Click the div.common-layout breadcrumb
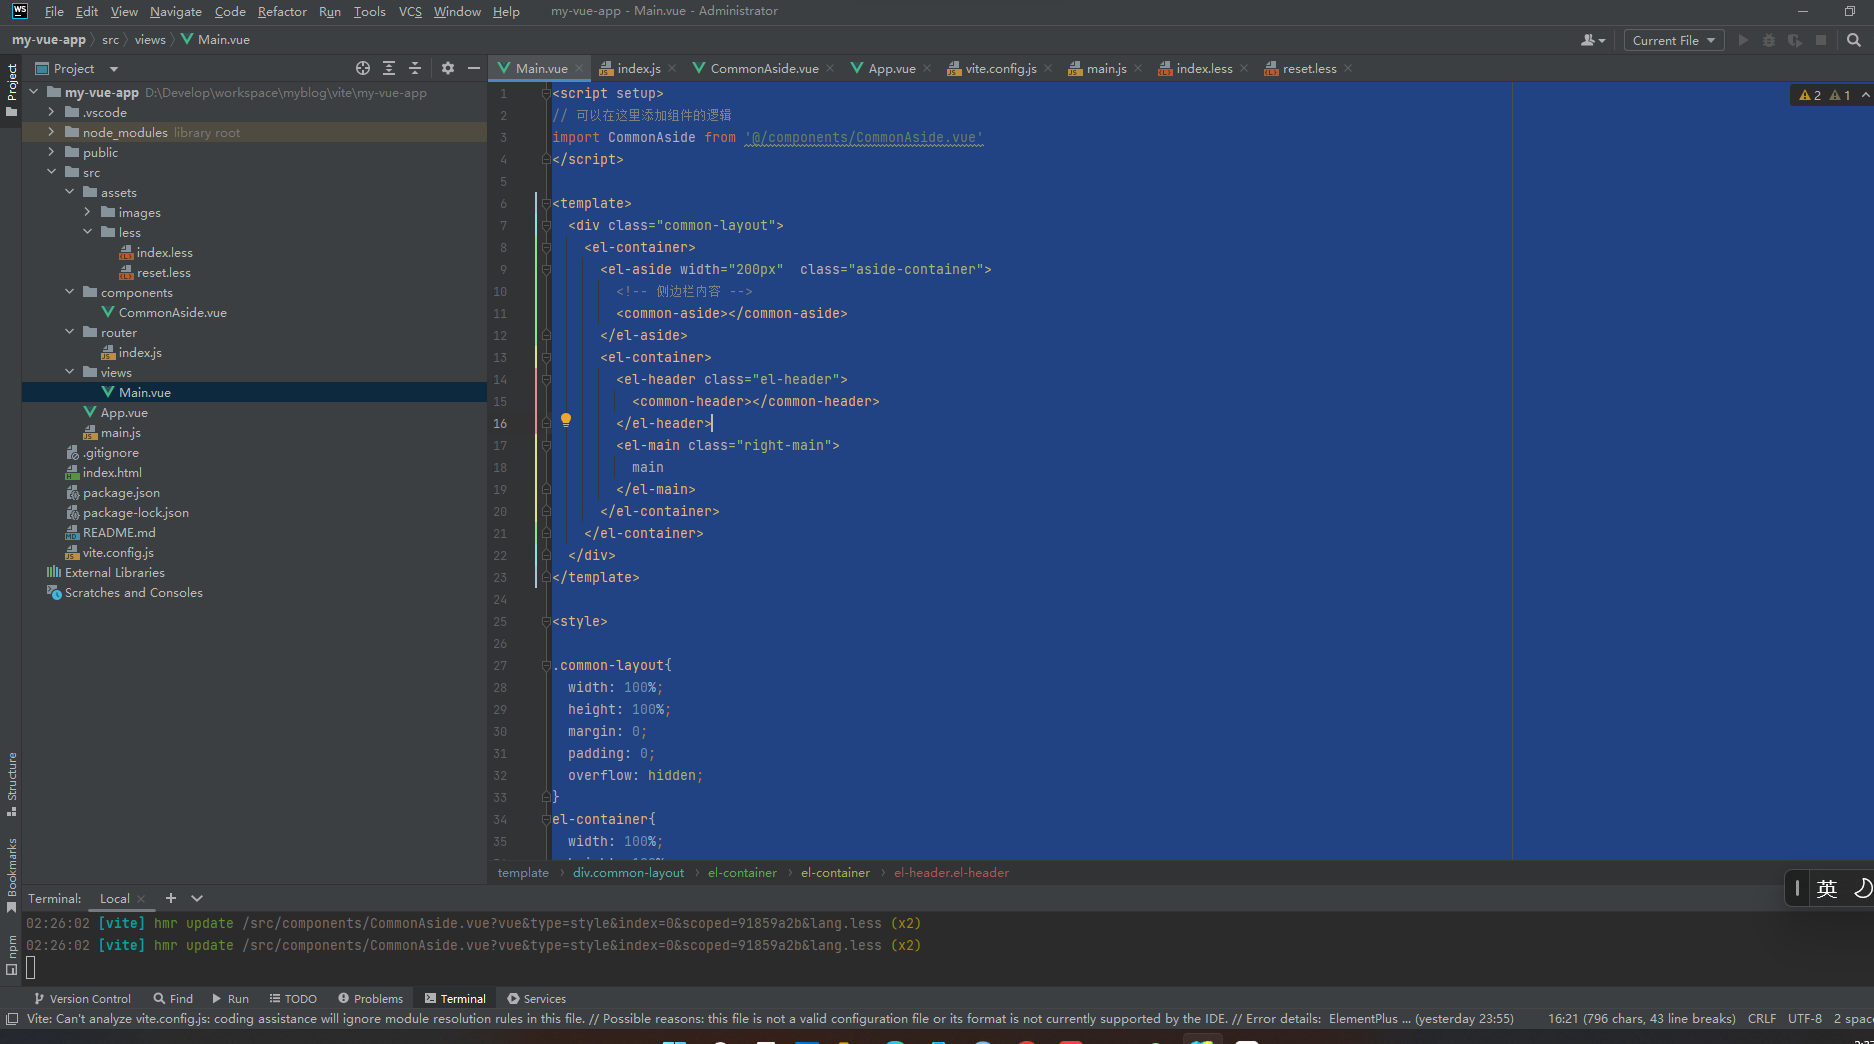 [x=628, y=872]
